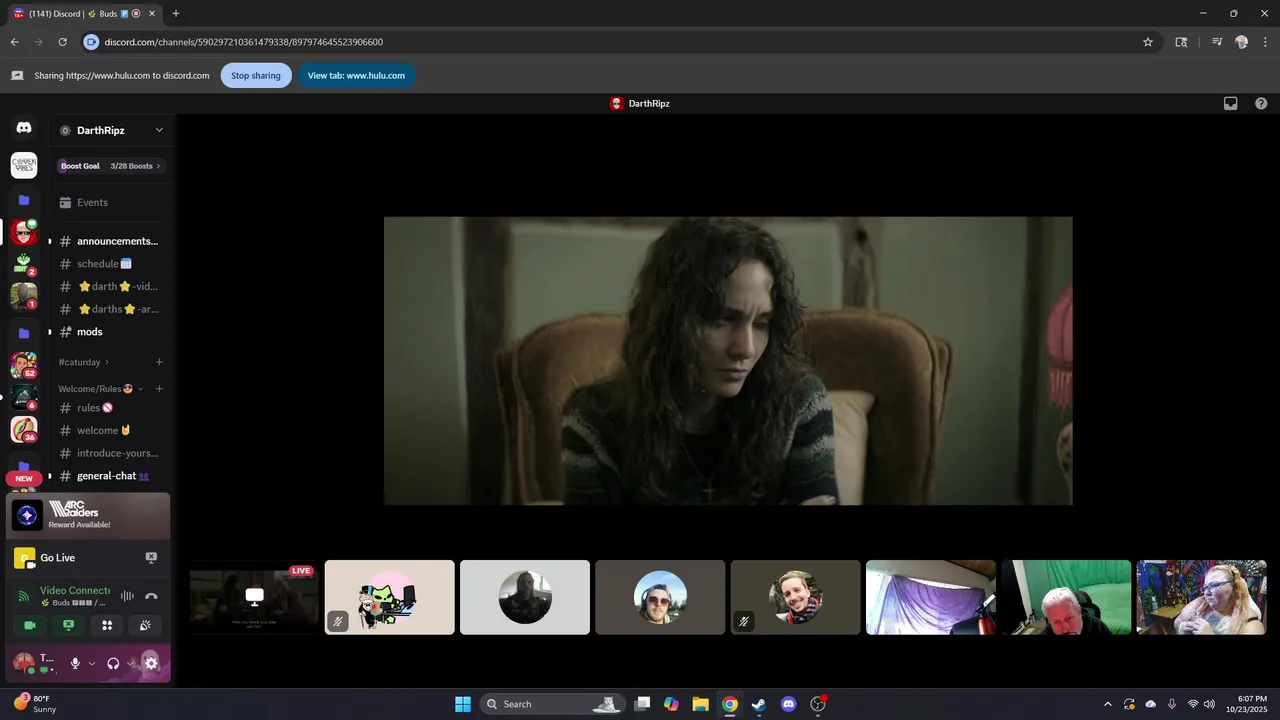Collapse the Welcome/Rules category
Viewport: 1280px width, 720px height.
[101, 389]
